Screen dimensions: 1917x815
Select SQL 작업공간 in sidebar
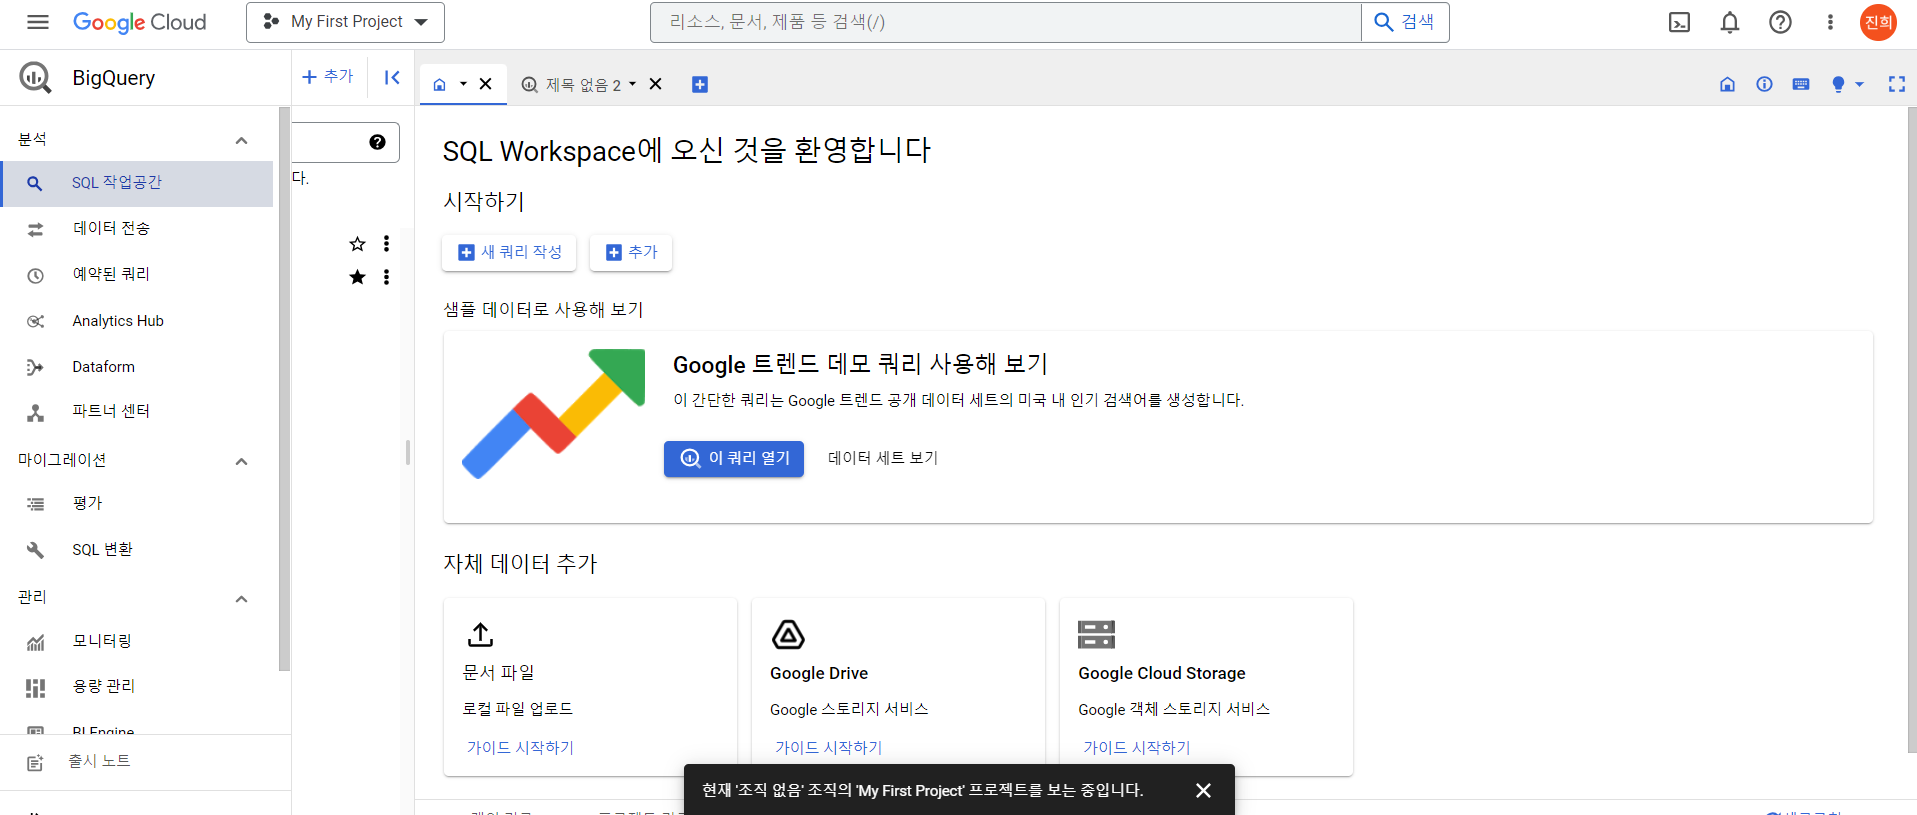pyautogui.click(x=137, y=183)
